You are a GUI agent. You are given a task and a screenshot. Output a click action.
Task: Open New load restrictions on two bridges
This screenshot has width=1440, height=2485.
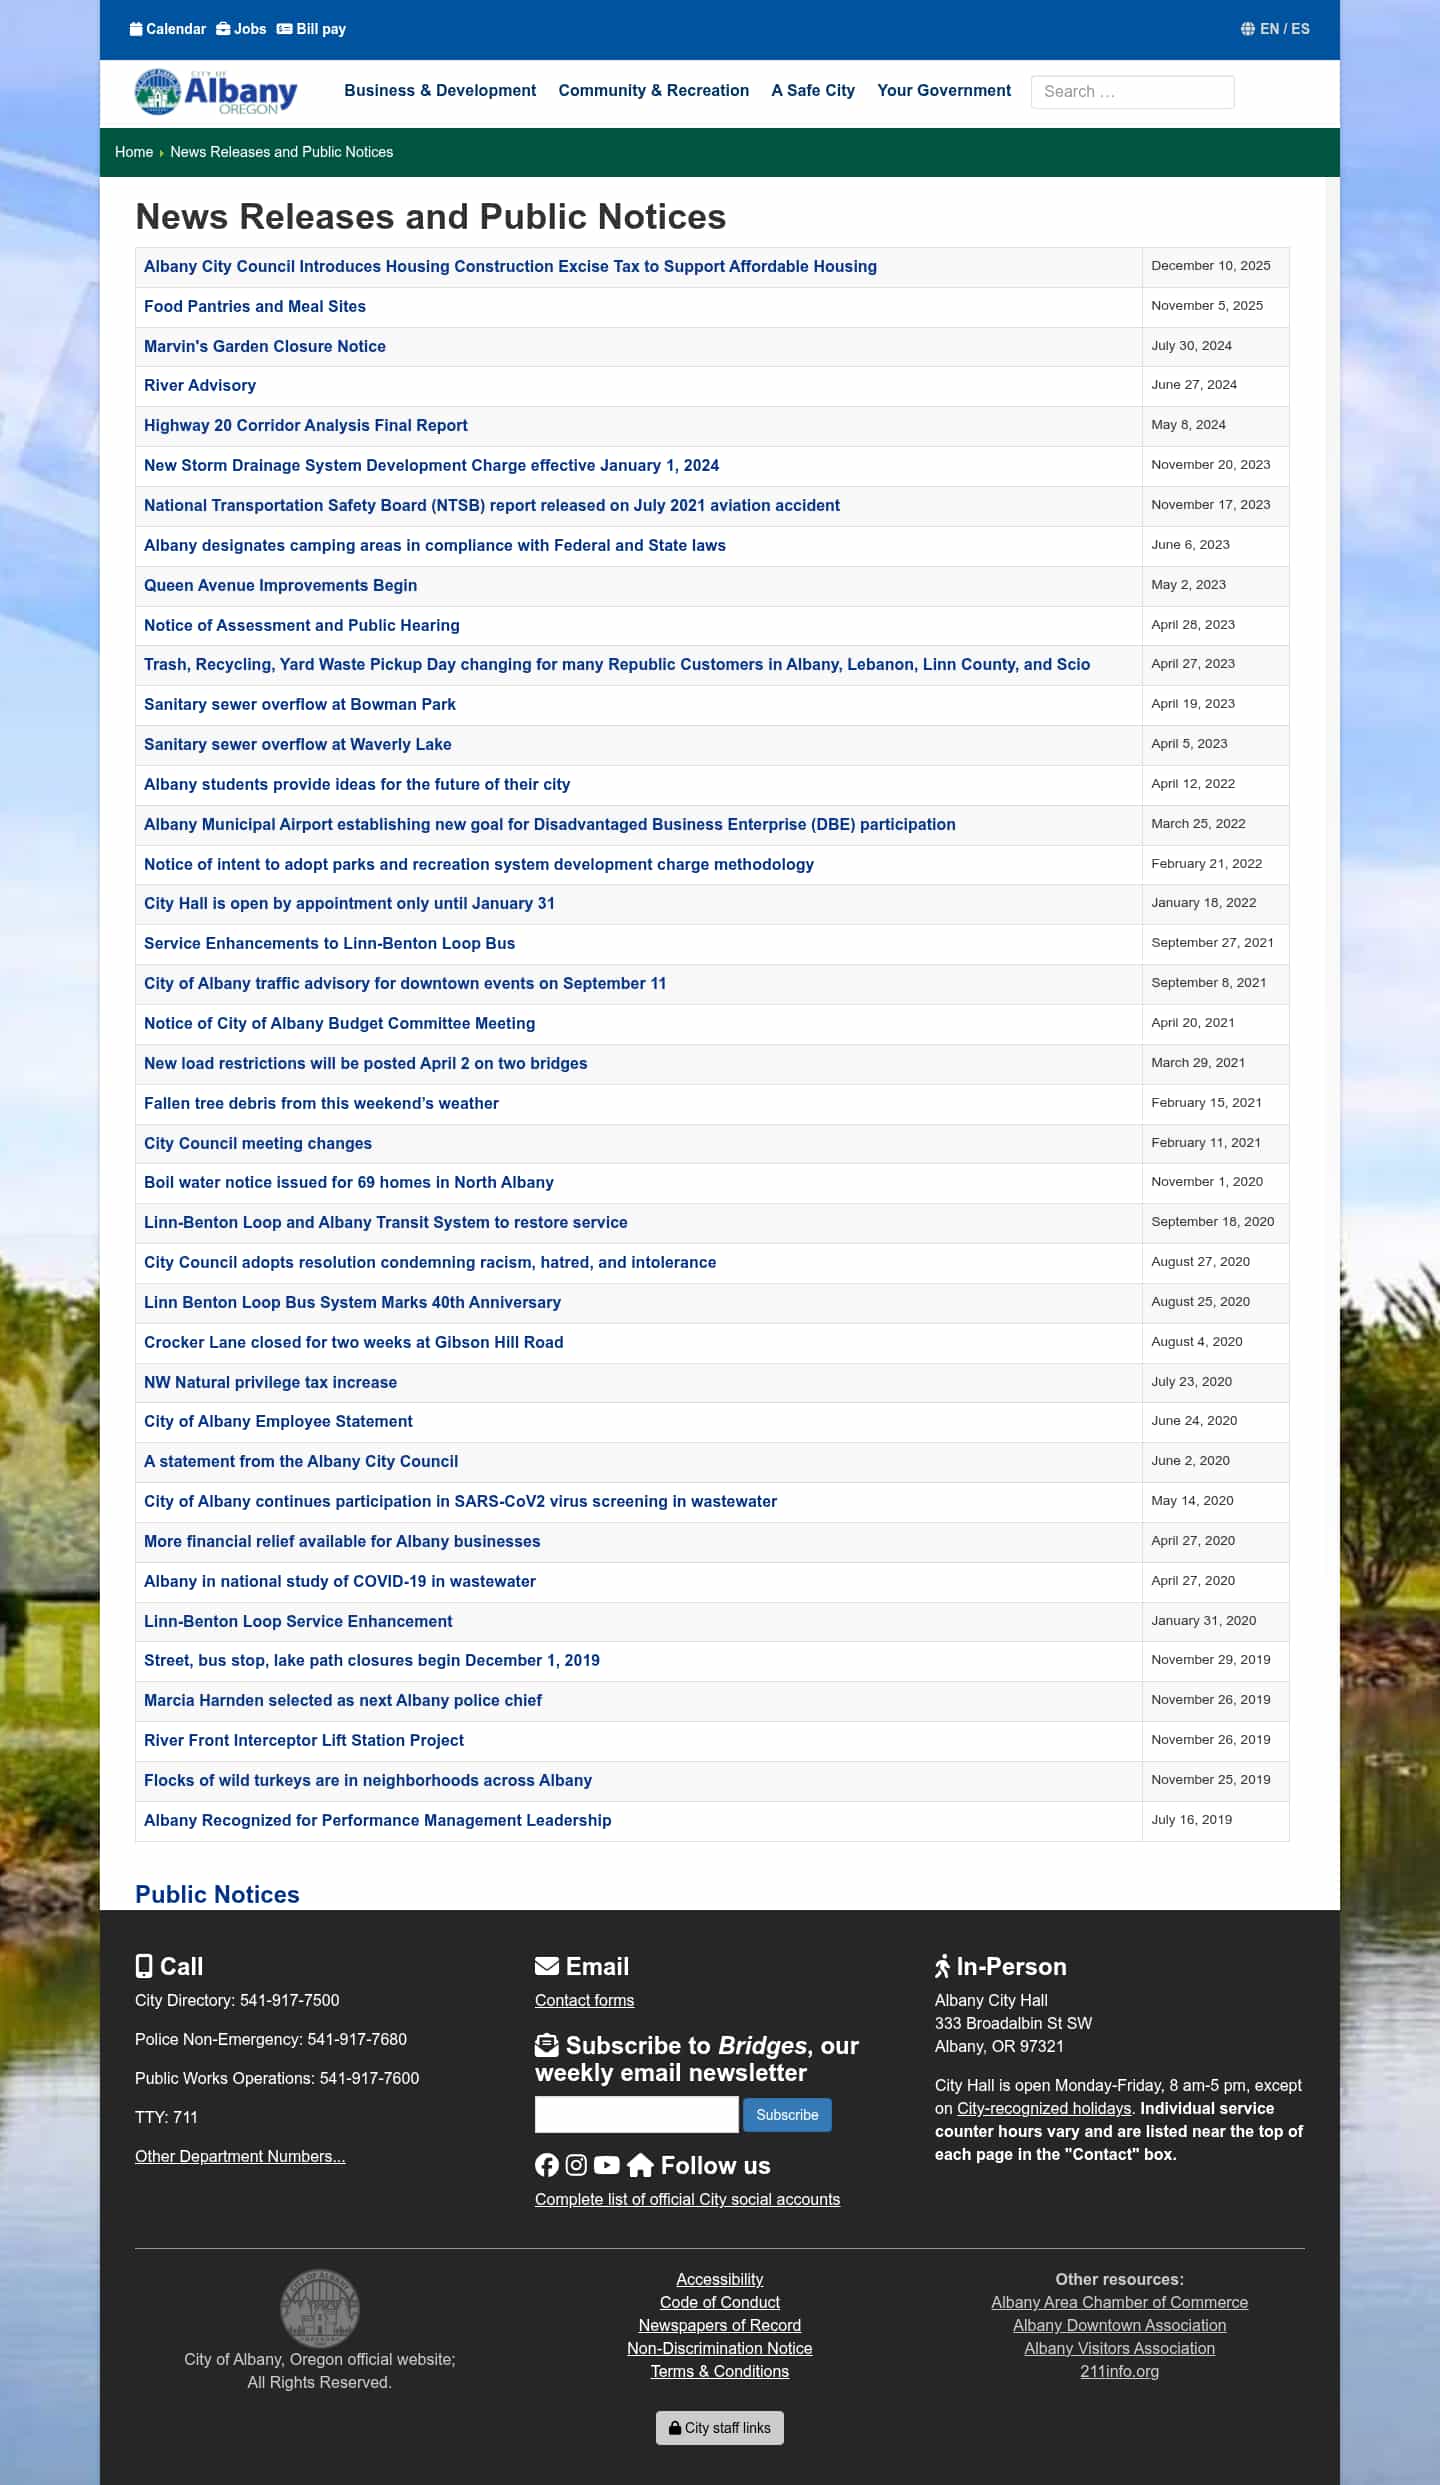(x=366, y=1063)
